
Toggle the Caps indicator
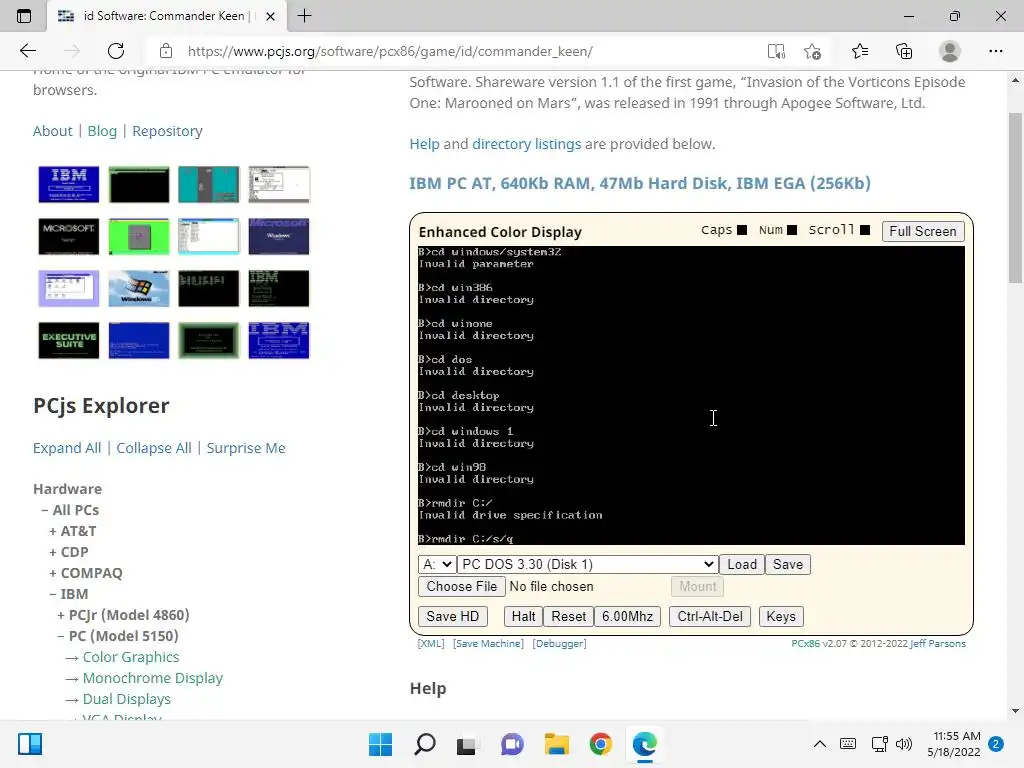742,230
